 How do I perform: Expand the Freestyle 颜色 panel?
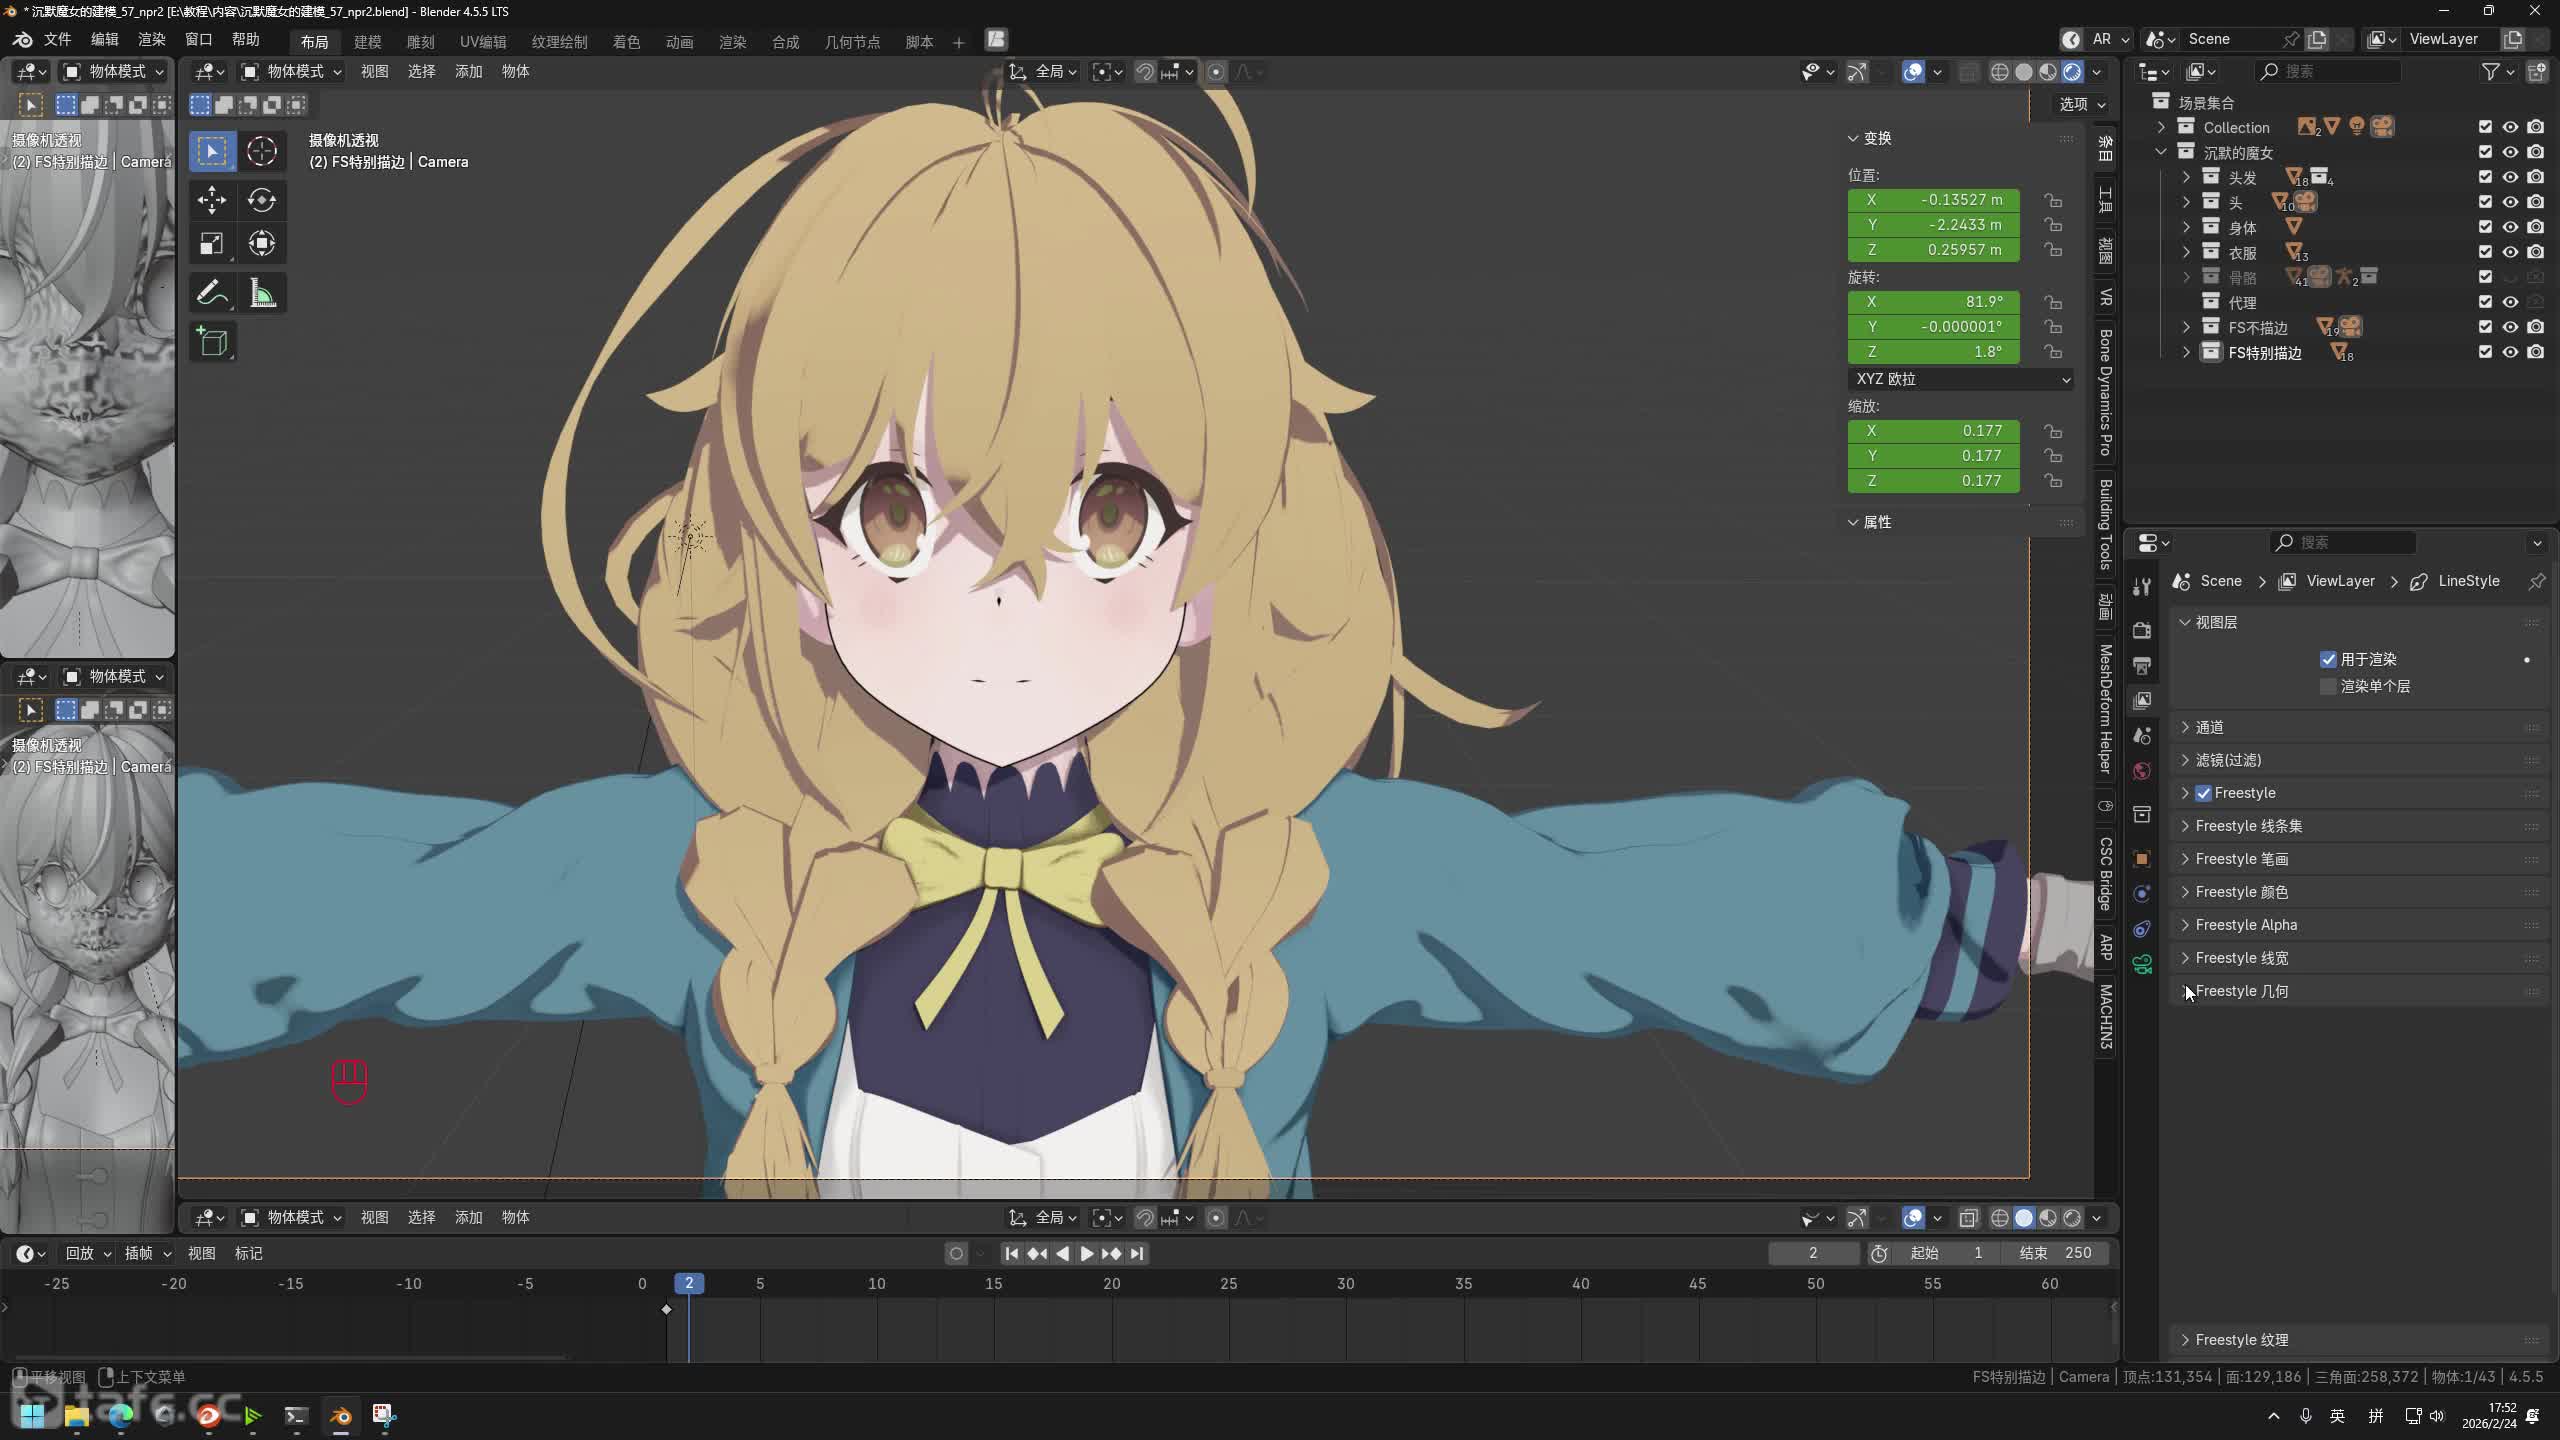click(x=2240, y=892)
